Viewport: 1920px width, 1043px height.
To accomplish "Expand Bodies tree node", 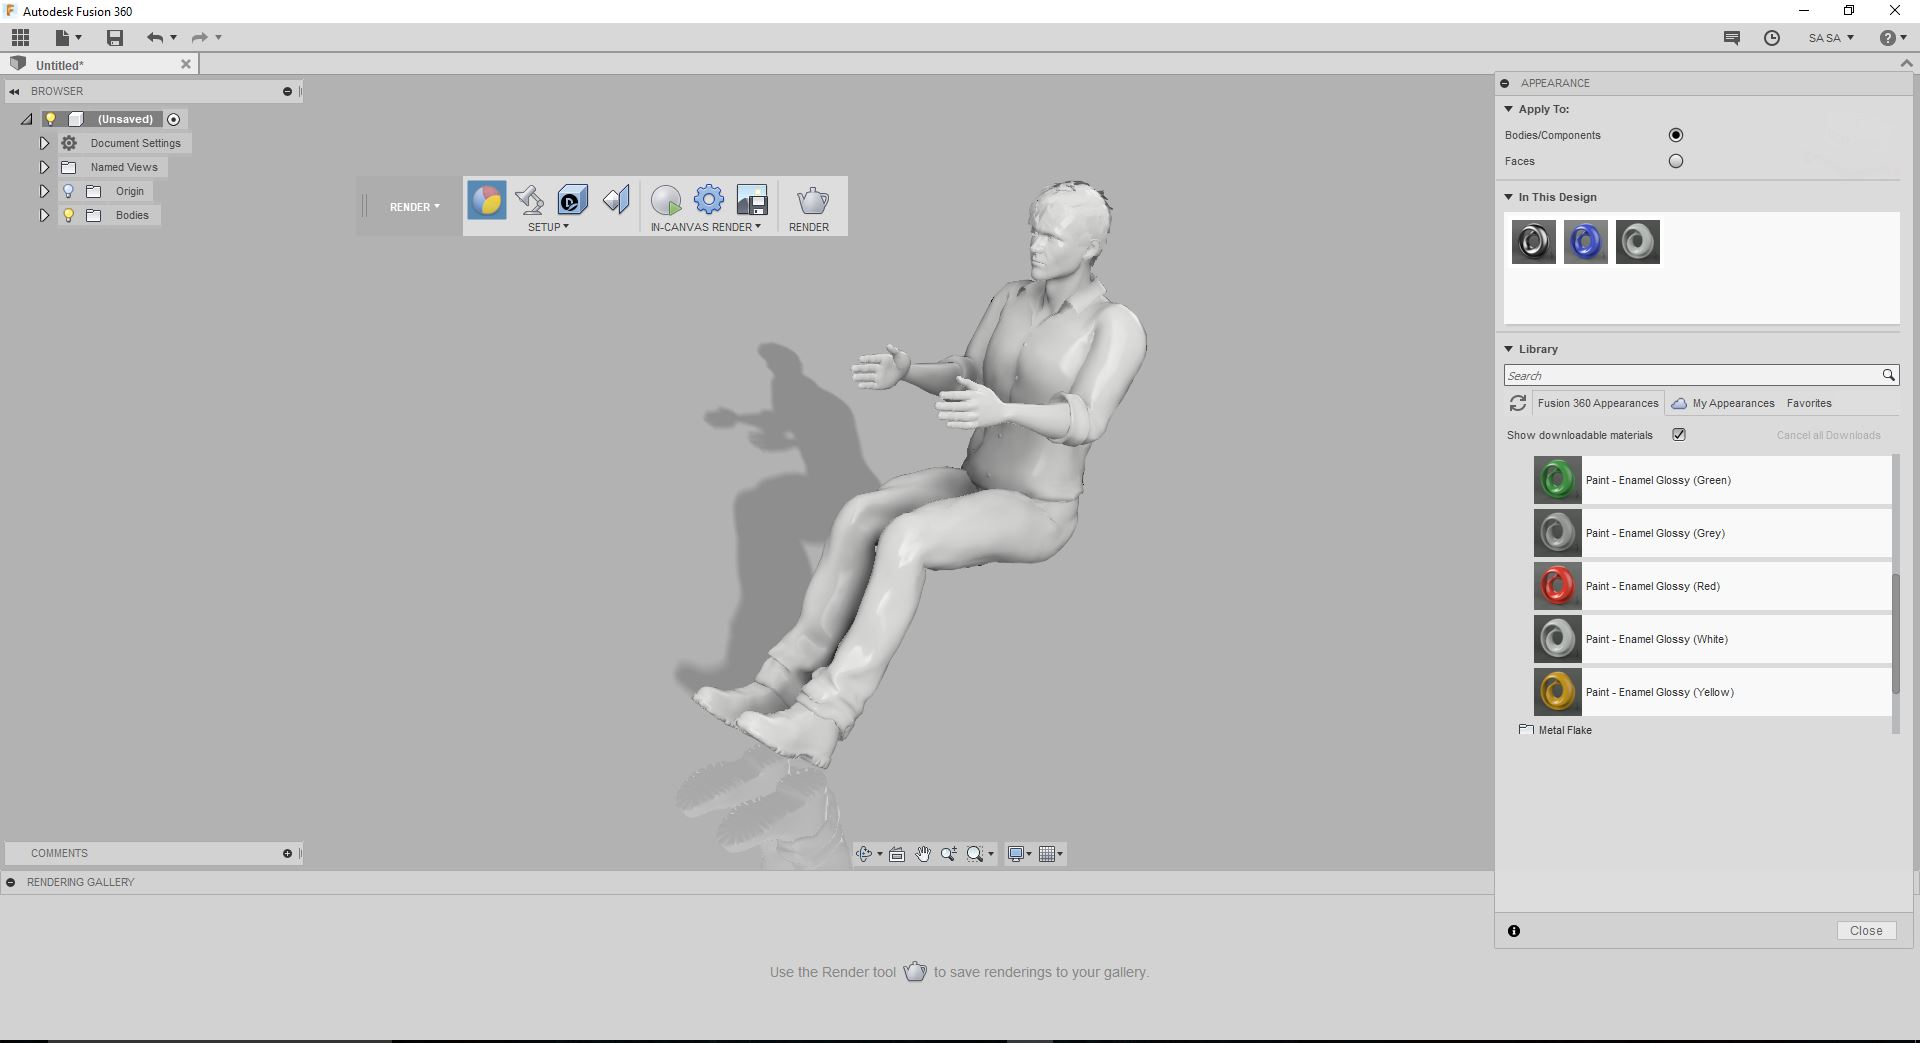I will click(44, 215).
